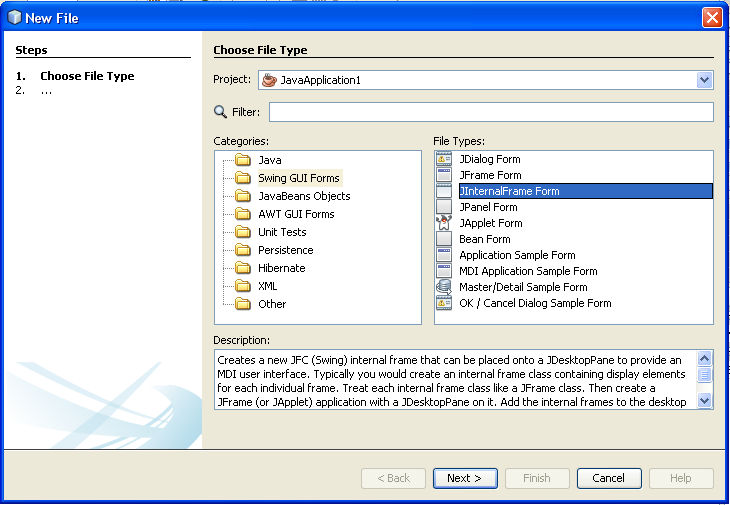Select the Master/Detail Sample Form database icon
Screen dimensions: 730x505
[x=444, y=287]
